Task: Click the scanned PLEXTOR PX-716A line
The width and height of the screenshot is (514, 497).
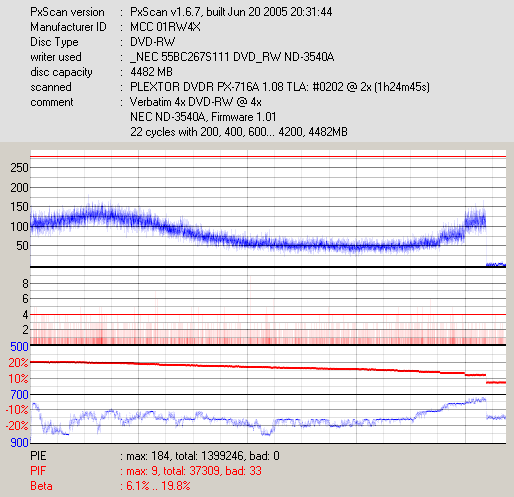Action: (x=280, y=87)
